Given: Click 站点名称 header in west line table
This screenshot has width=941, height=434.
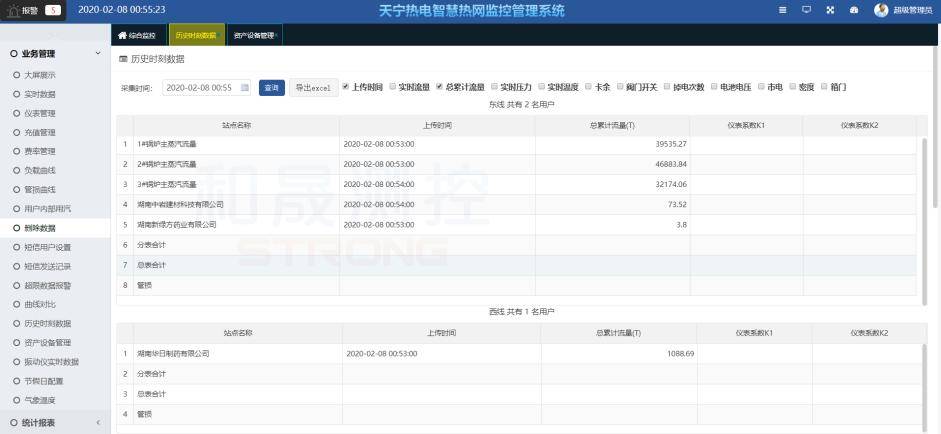Looking at the screenshot, I should coord(237,333).
